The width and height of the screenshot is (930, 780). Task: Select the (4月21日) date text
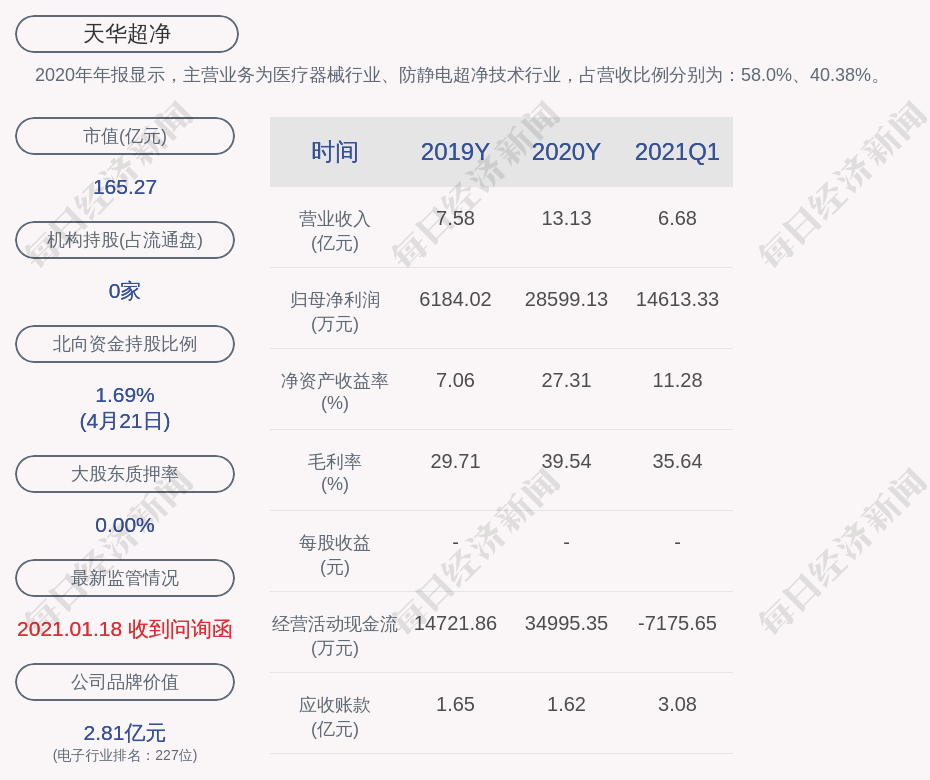pos(125,421)
